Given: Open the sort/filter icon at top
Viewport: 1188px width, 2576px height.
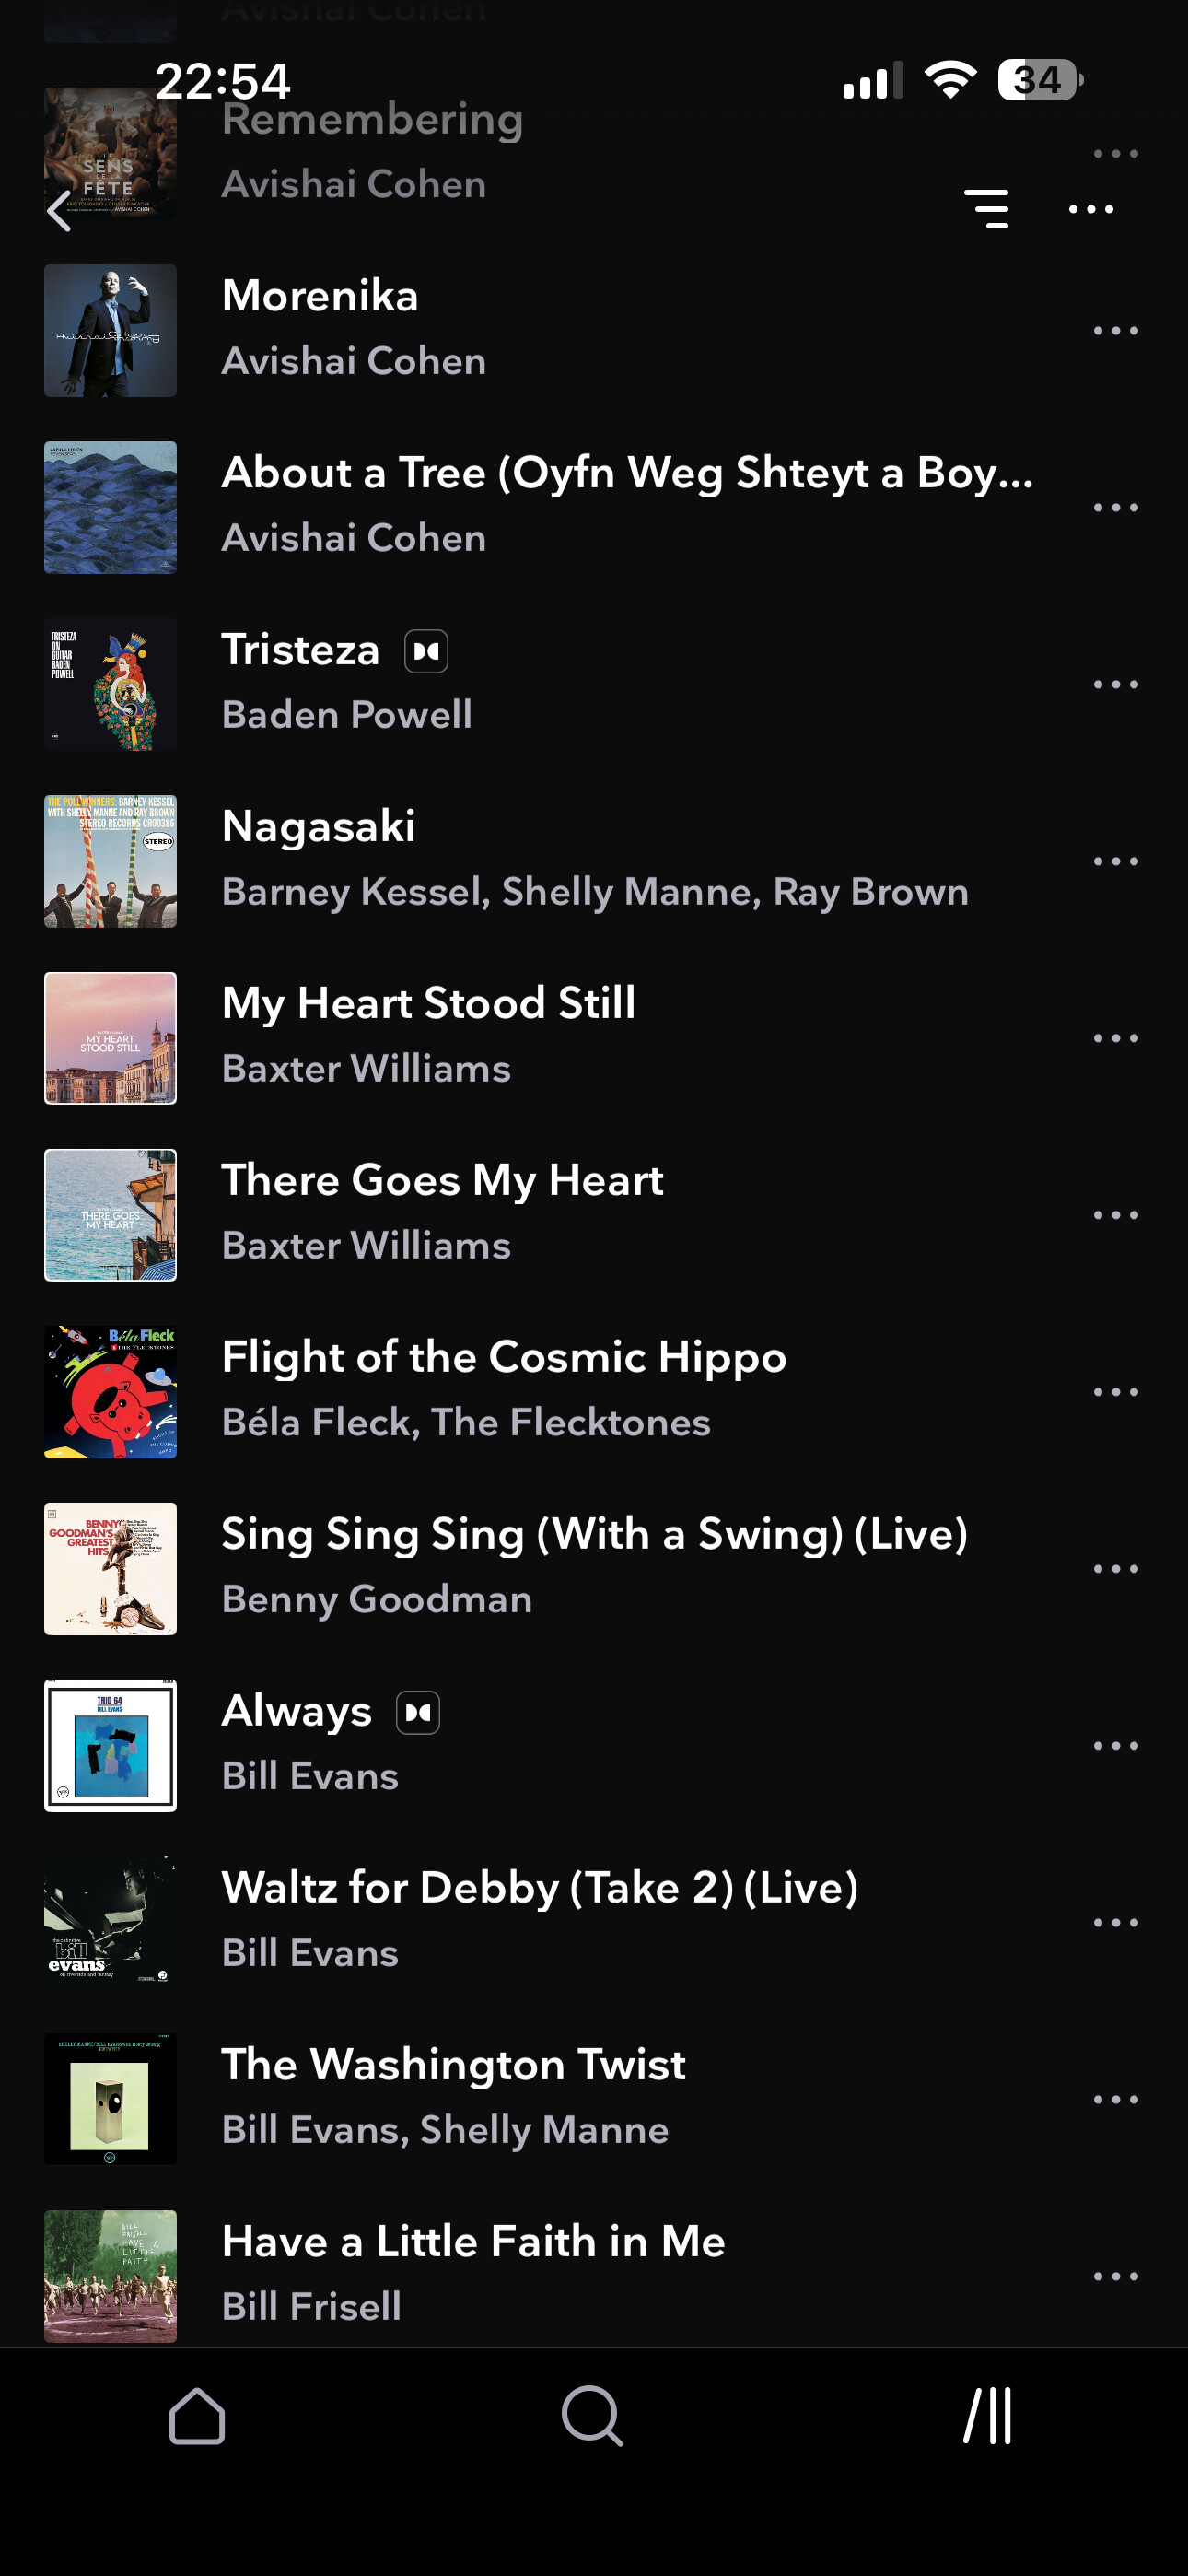Looking at the screenshot, I should (x=986, y=209).
